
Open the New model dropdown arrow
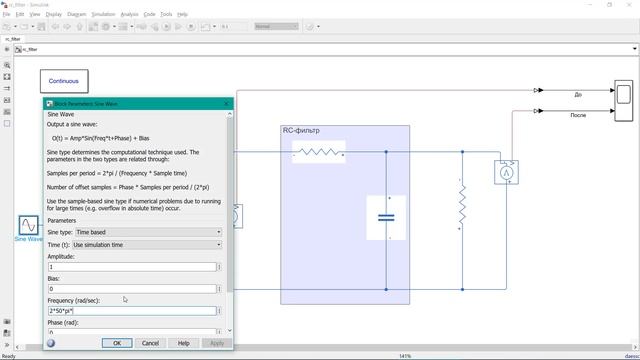(15, 27)
